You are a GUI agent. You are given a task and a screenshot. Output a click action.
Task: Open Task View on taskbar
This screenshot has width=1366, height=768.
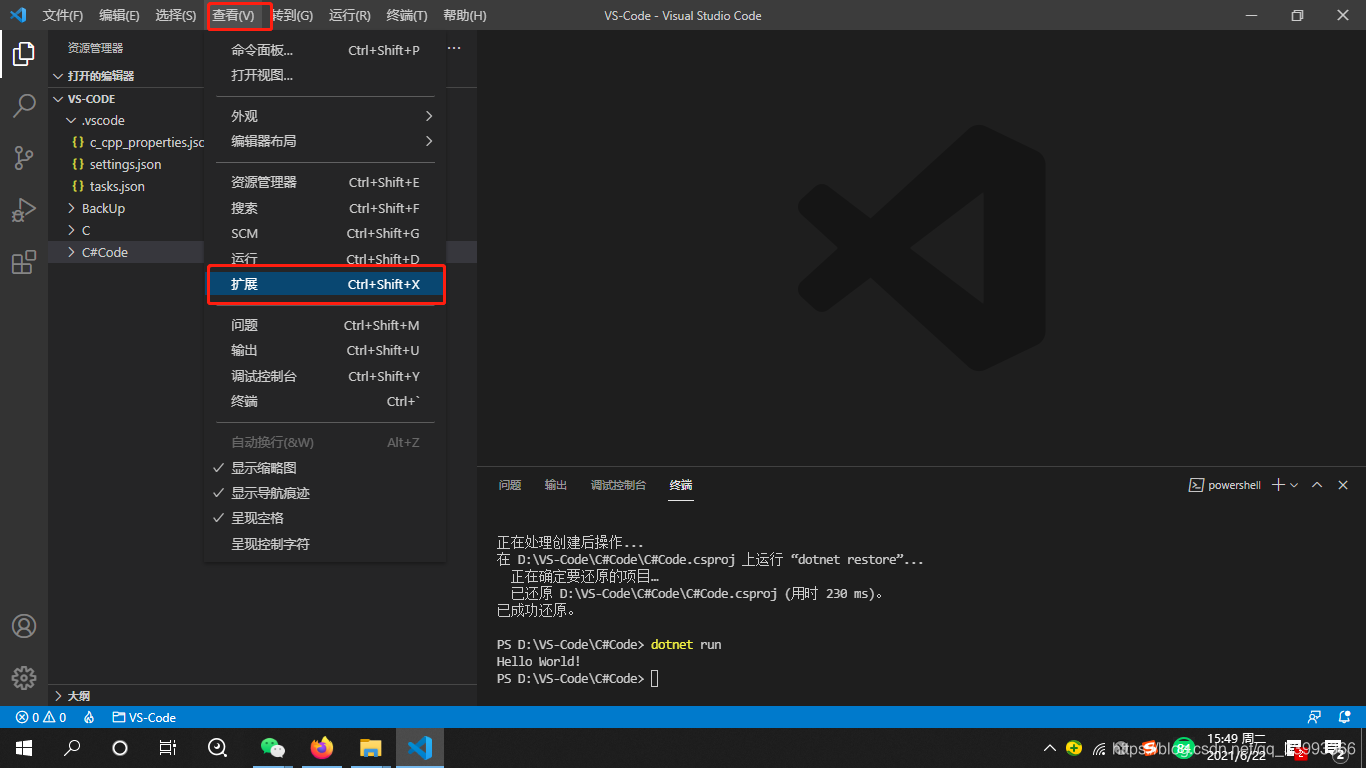(x=168, y=748)
